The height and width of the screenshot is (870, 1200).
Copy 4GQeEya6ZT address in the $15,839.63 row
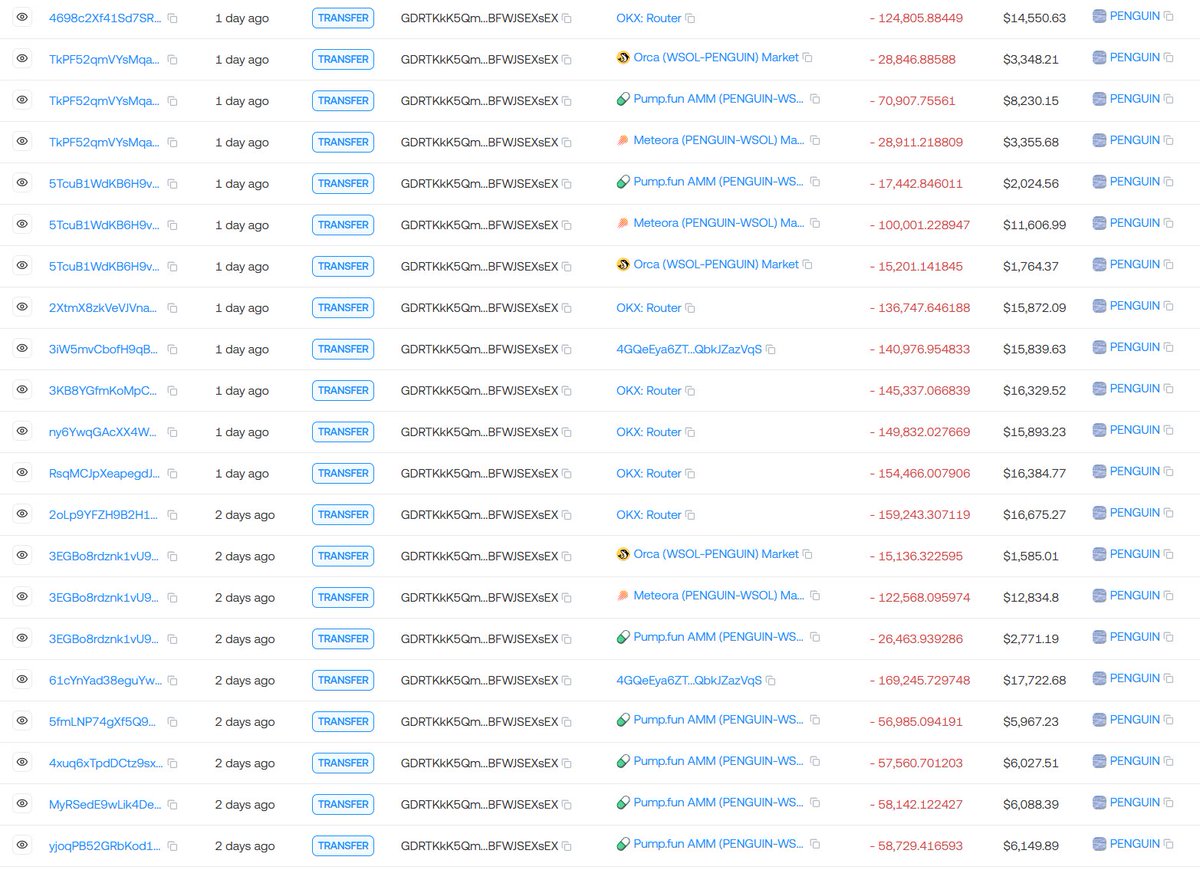coord(771,349)
